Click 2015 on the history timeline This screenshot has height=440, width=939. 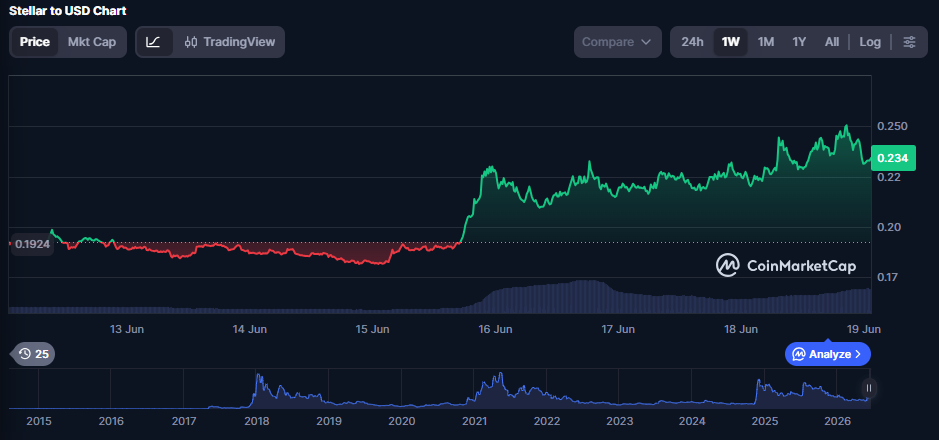(x=39, y=421)
